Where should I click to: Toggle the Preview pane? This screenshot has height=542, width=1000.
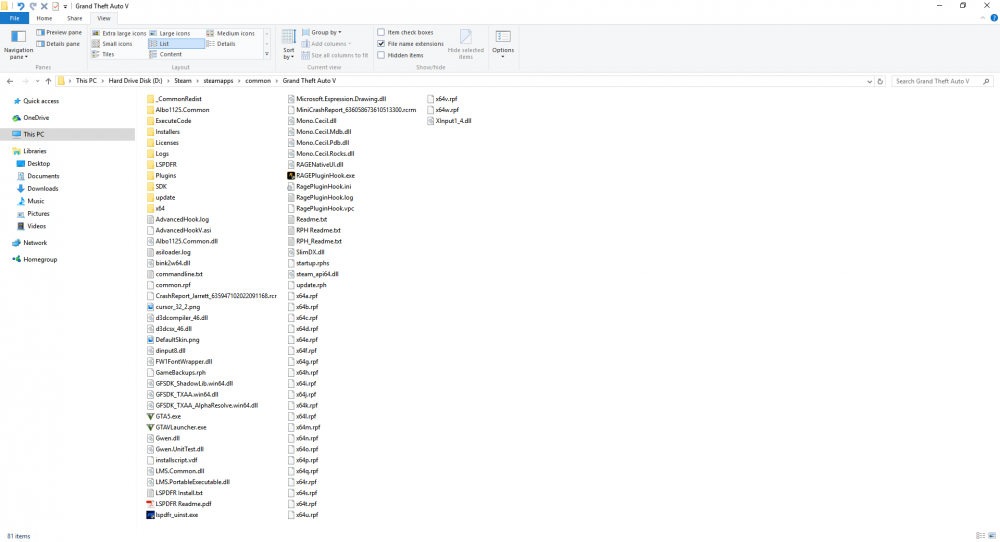pos(59,33)
